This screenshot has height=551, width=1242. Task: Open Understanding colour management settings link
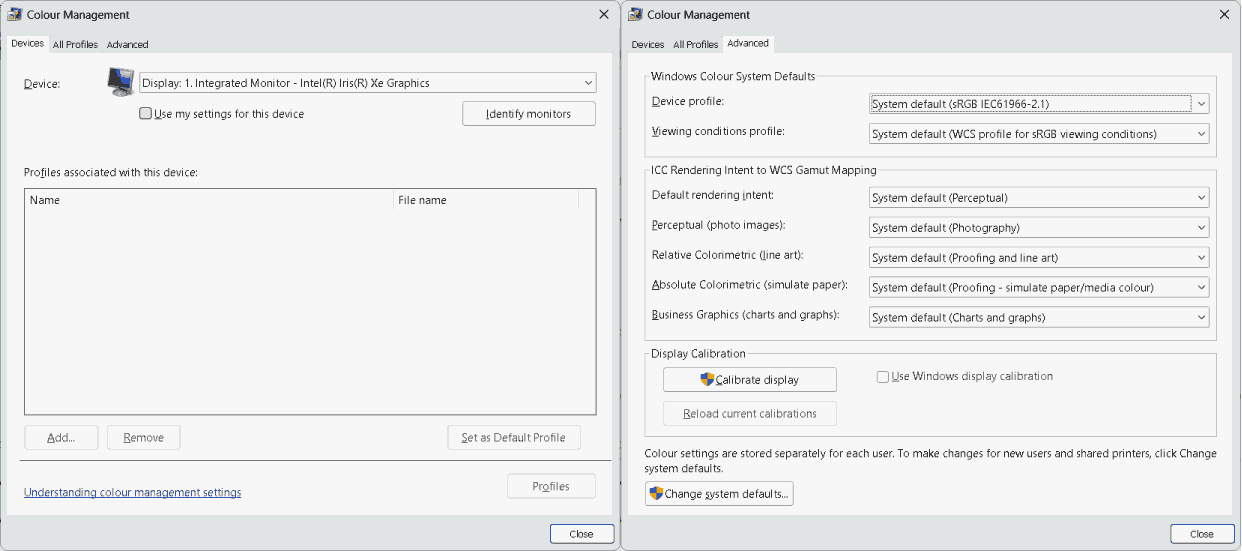click(x=132, y=492)
